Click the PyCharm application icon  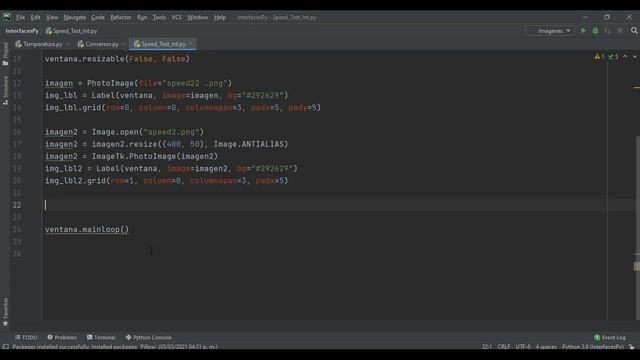pos(7,17)
